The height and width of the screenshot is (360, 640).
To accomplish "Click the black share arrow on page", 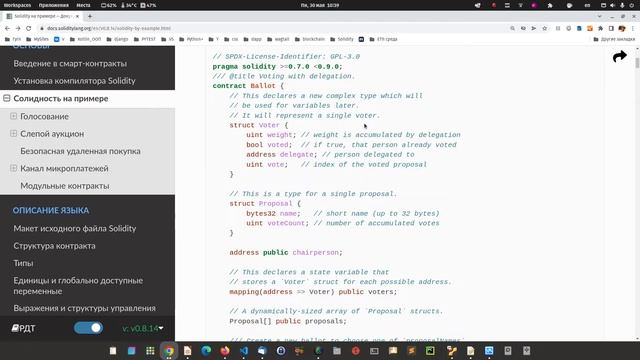I will 620,56.
